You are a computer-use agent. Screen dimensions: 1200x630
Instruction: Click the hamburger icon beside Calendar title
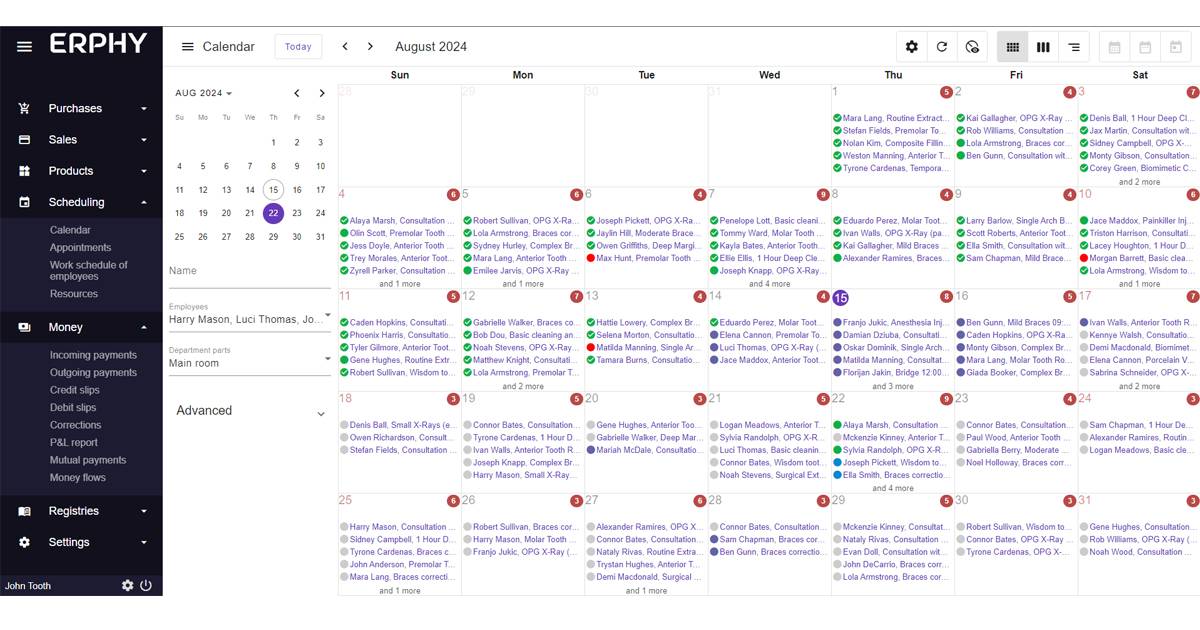point(187,47)
